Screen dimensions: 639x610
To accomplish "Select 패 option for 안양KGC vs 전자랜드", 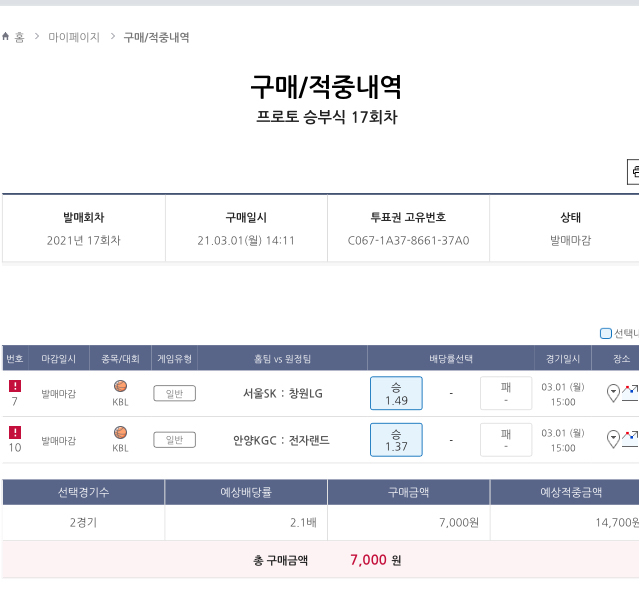I will (505, 440).
